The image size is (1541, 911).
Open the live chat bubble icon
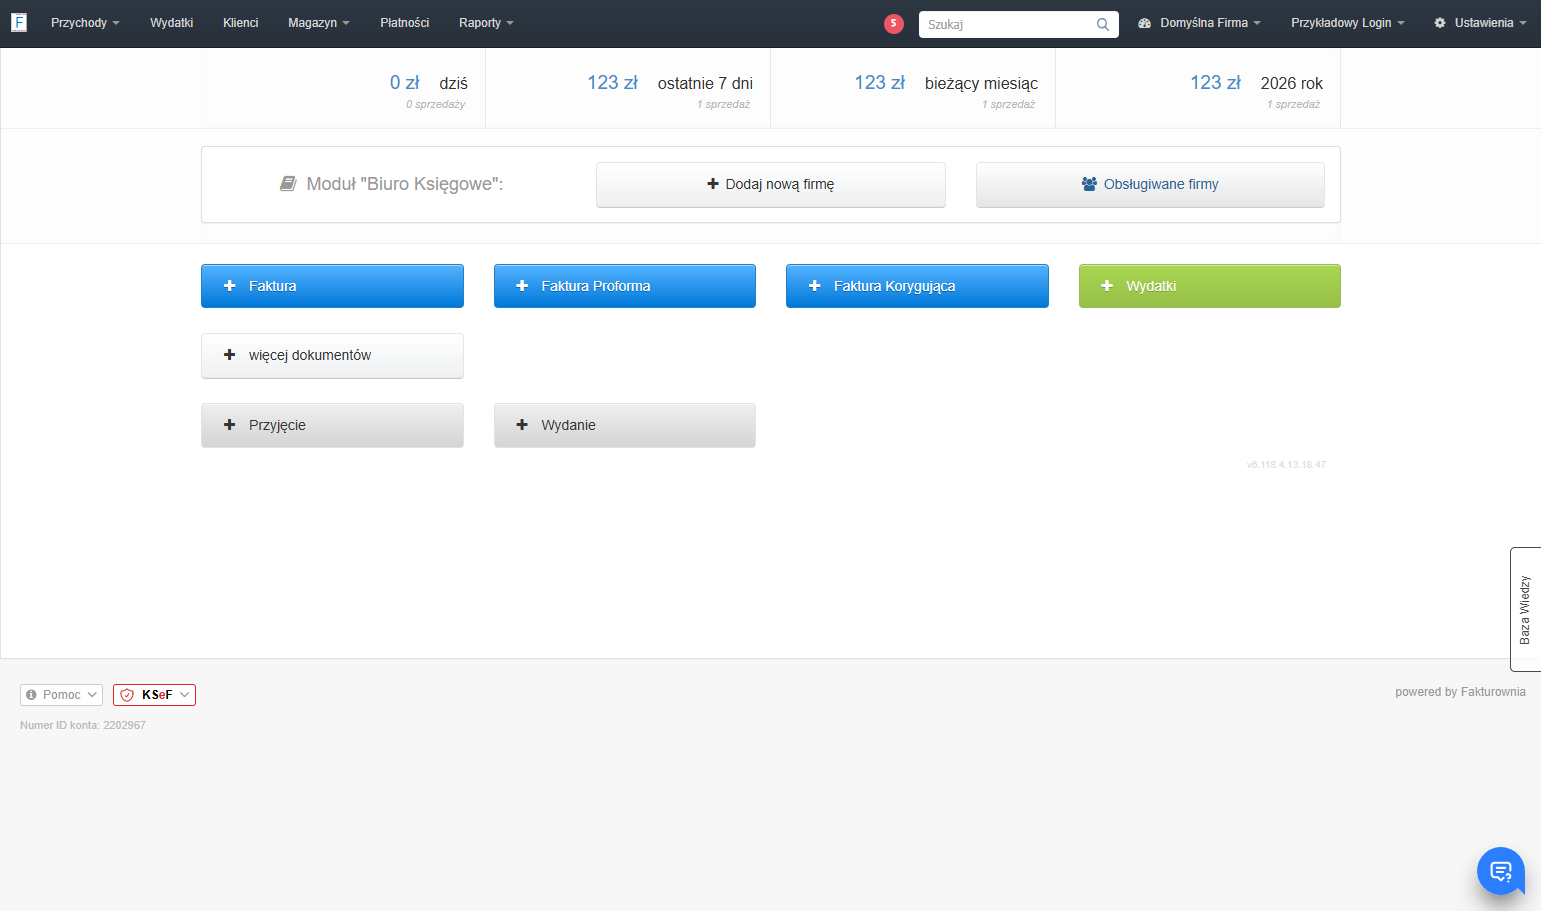pyautogui.click(x=1500, y=871)
